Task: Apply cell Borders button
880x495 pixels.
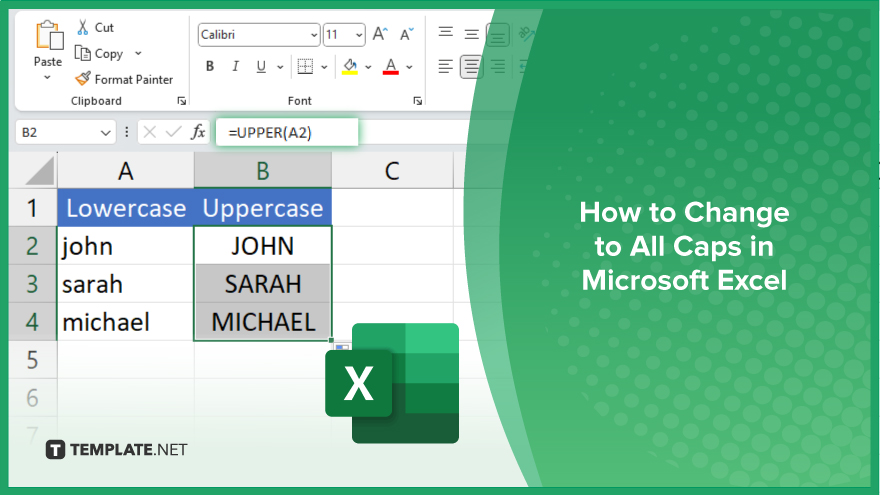Action: click(x=305, y=66)
